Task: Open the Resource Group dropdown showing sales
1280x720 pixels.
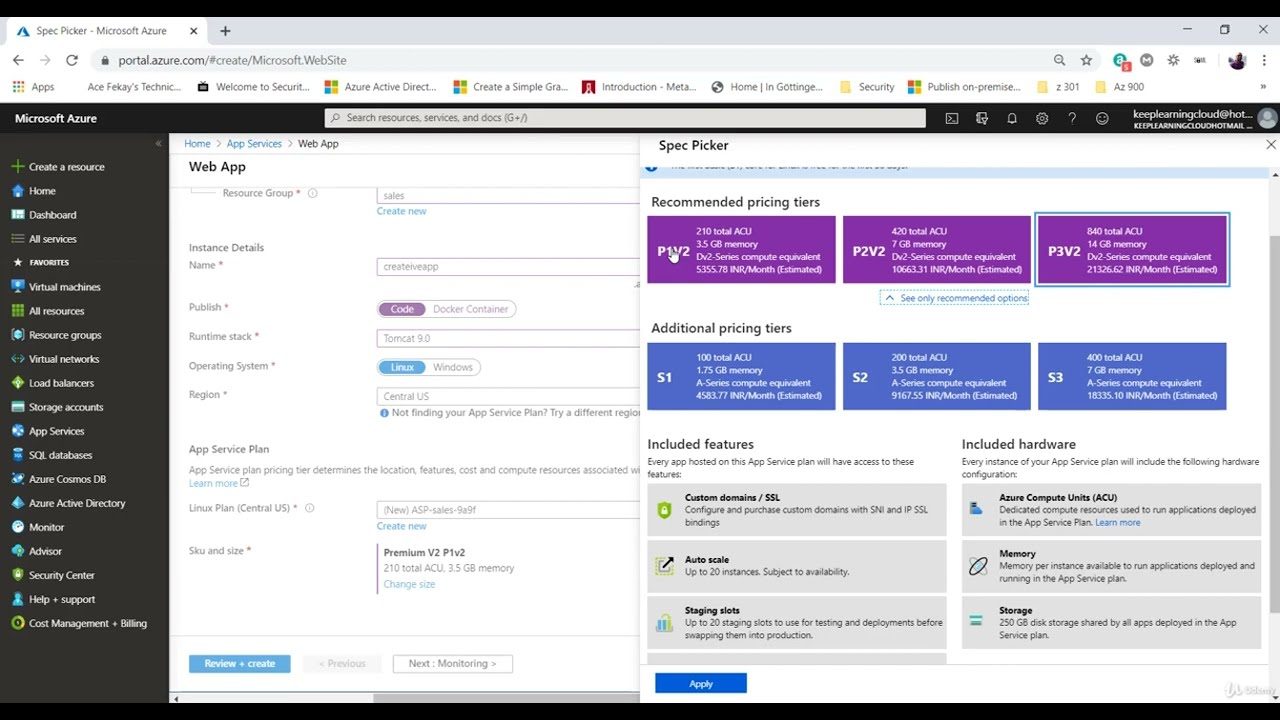Action: click(508, 195)
